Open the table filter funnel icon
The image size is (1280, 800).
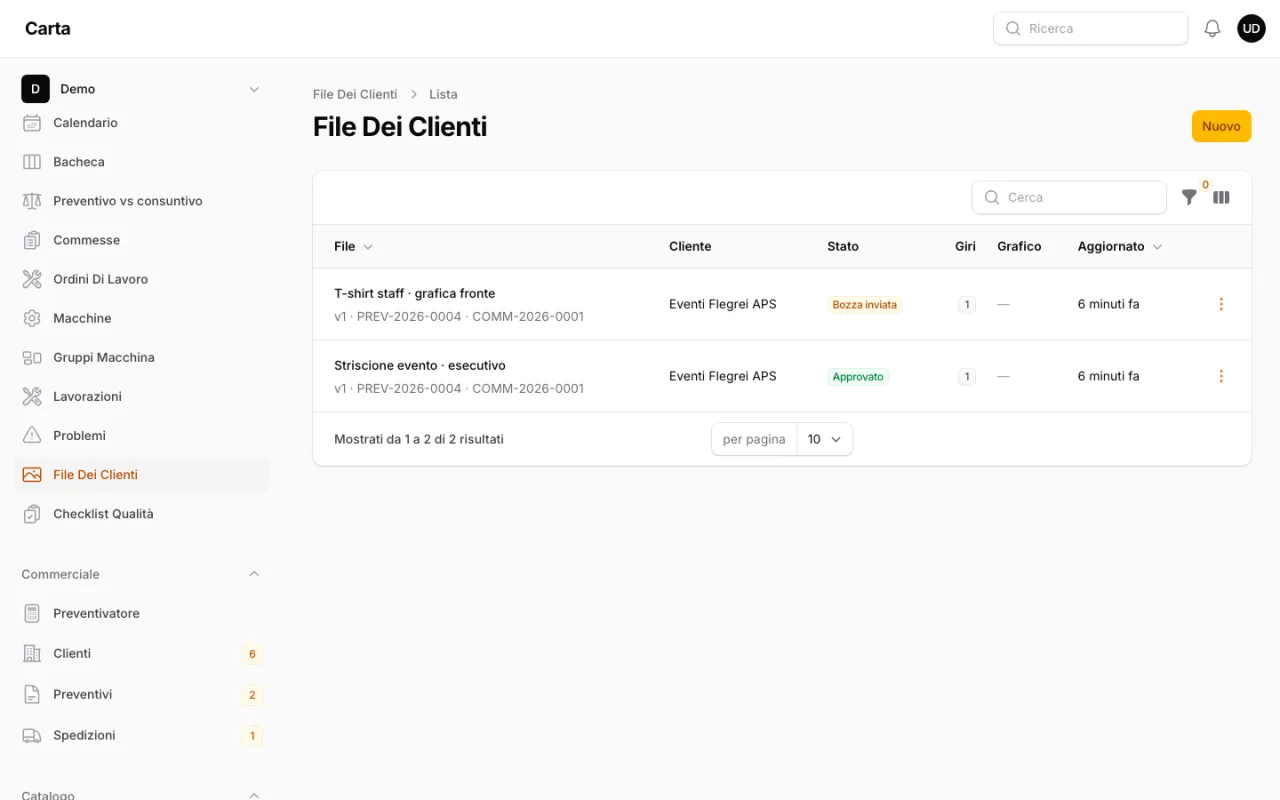click(x=1189, y=198)
